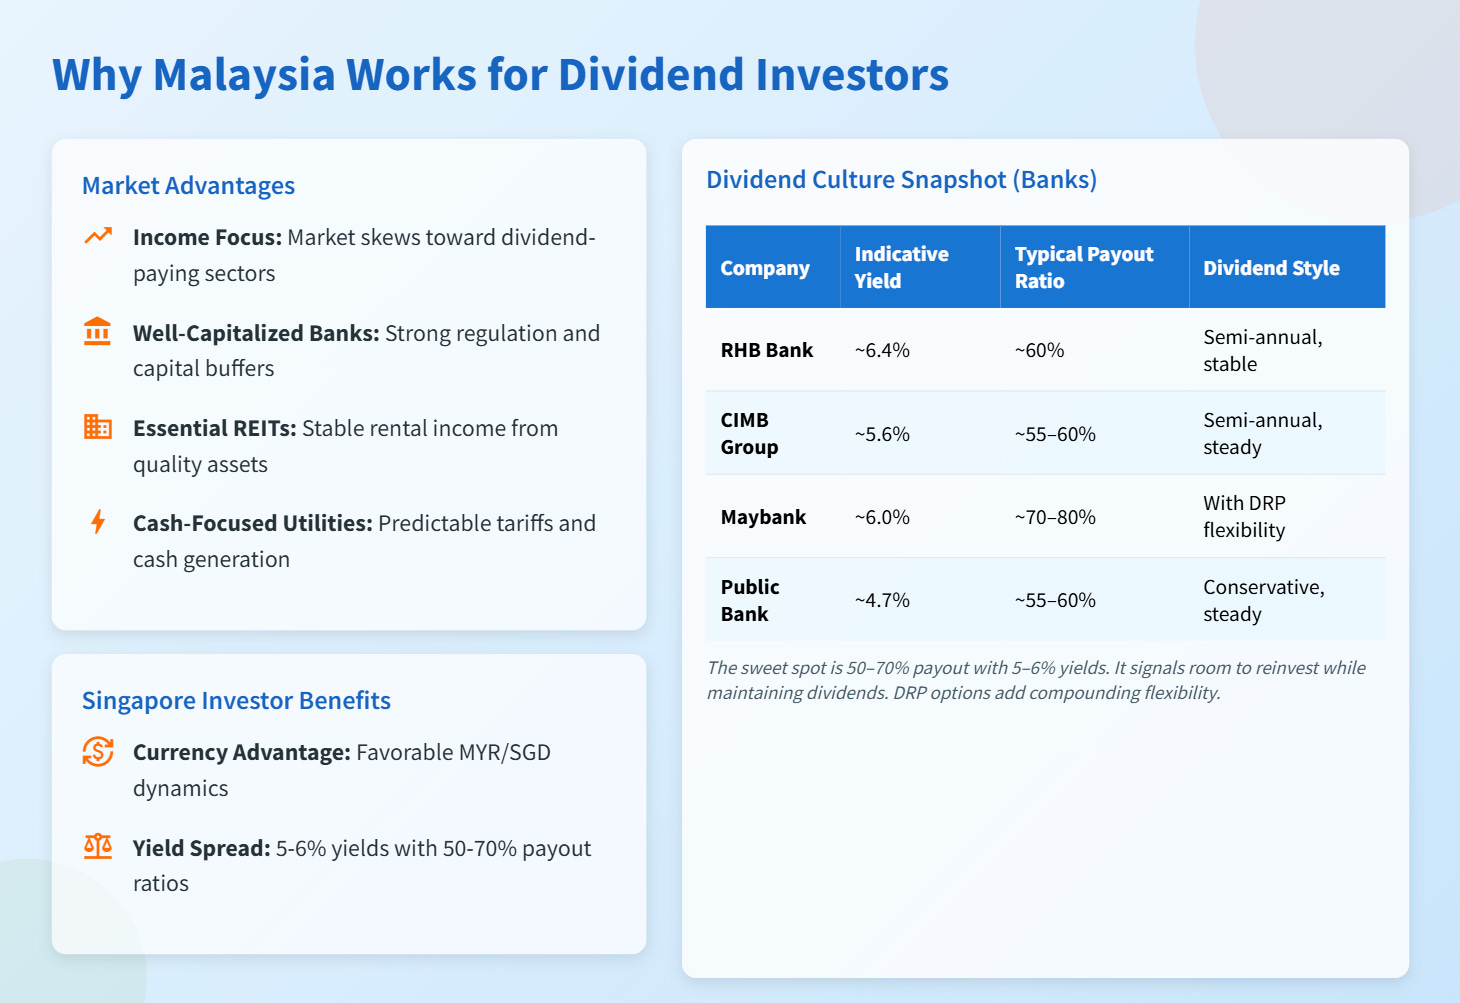Click the '~5.6%' yield value
Screen dimensions: 1460x1003
pyautogui.click(x=882, y=434)
